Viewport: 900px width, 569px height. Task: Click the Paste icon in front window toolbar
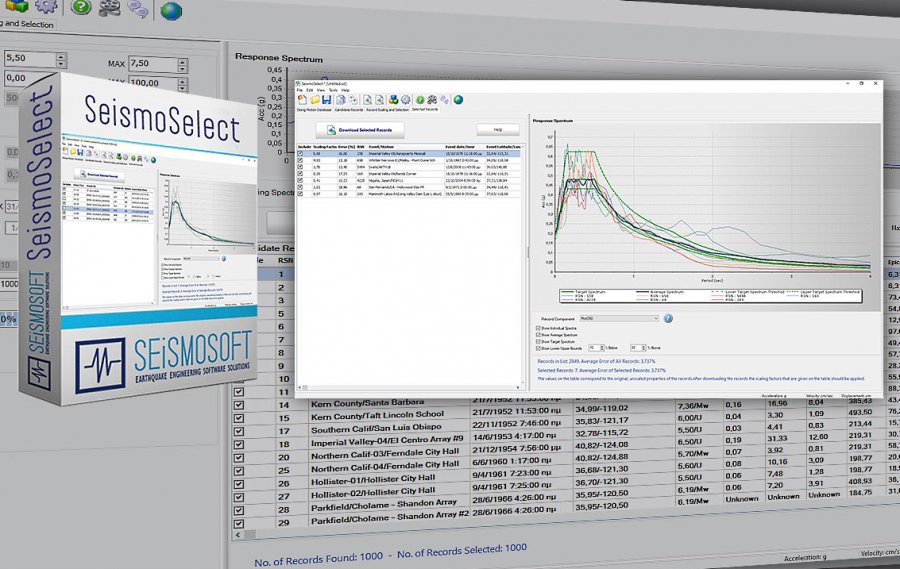[x=354, y=99]
